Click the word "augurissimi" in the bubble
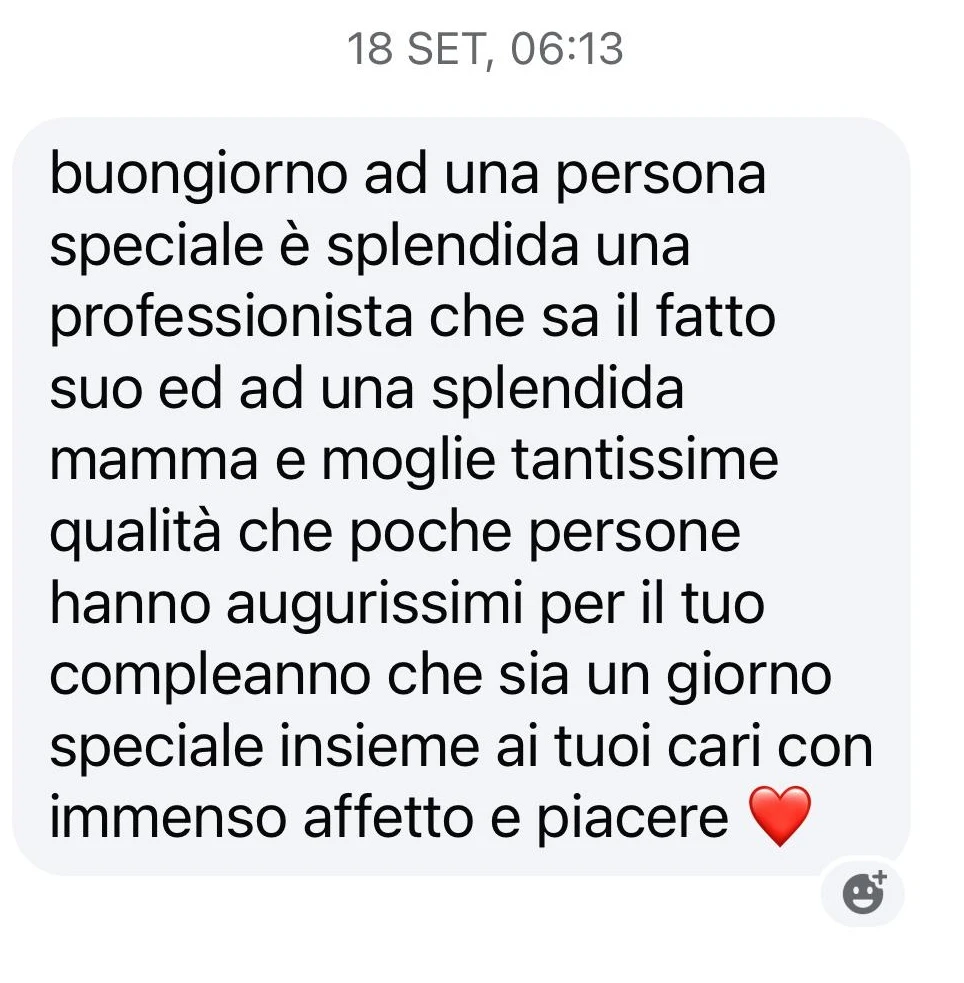This screenshot has width=964, height=983. click(374, 606)
